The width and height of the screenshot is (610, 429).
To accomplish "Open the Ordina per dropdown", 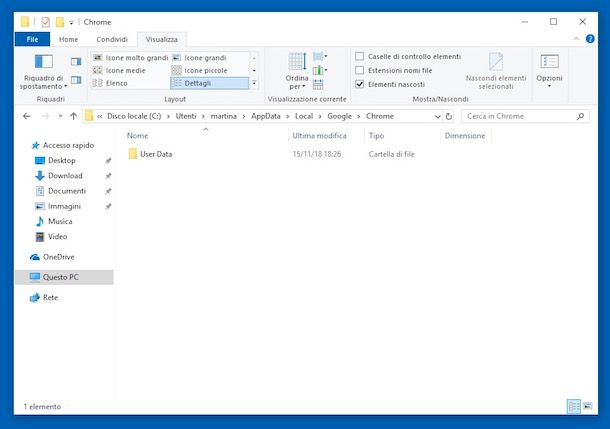I will point(297,71).
